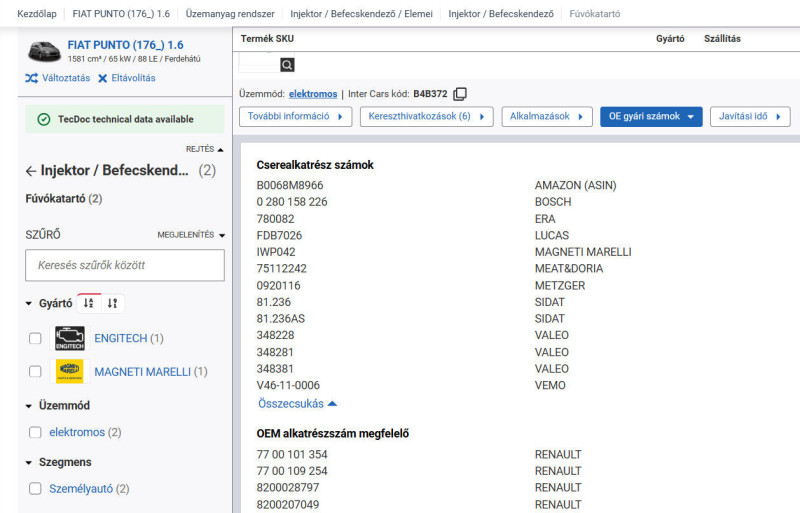Click the MEAT&DORIA manufacturer name
The height and width of the screenshot is (513, 800).
coord(568,268)
